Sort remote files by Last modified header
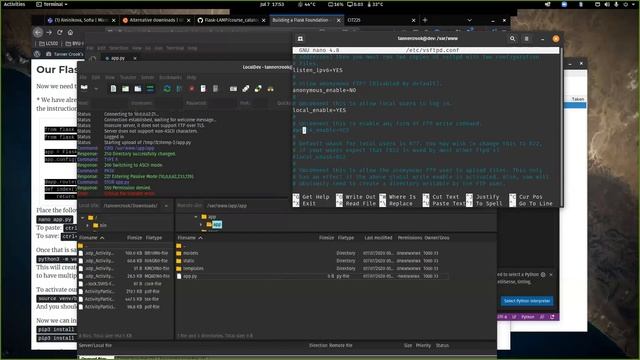 (x=378, y=238)
